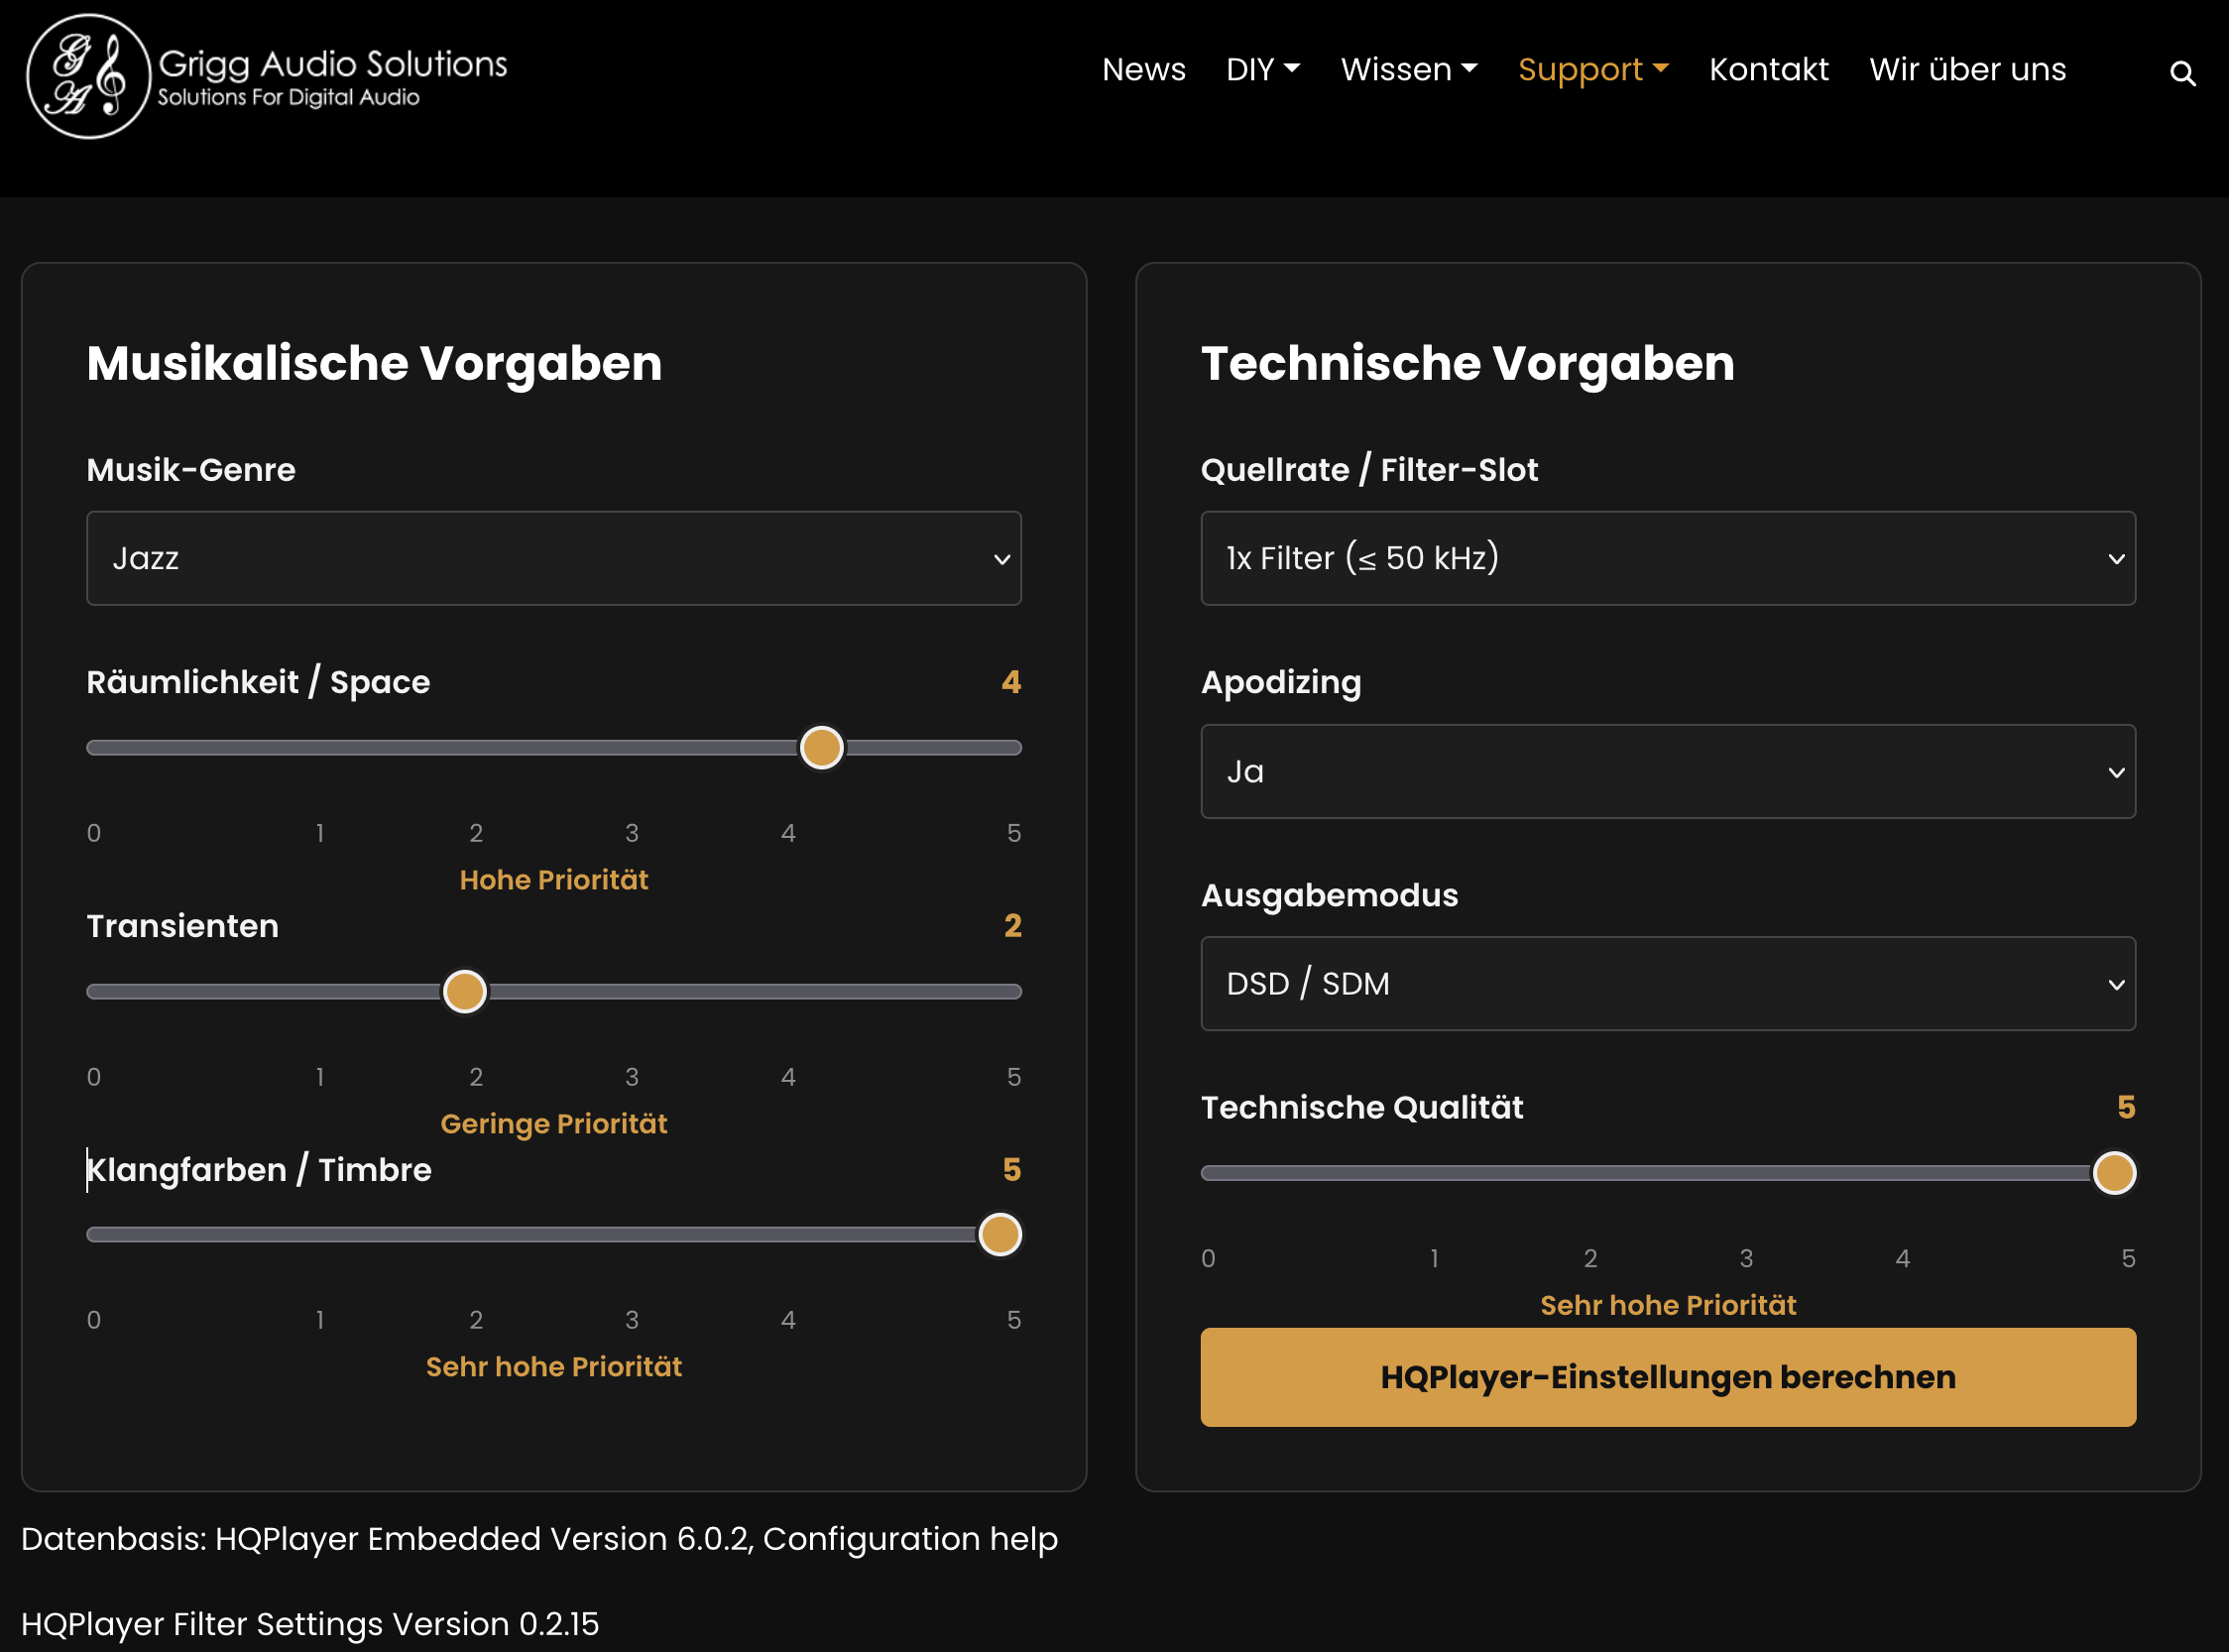This screenshot has height=1652, width=2229.
Task: Click tick label 4 under Transienten slider
Action: 788,1077
